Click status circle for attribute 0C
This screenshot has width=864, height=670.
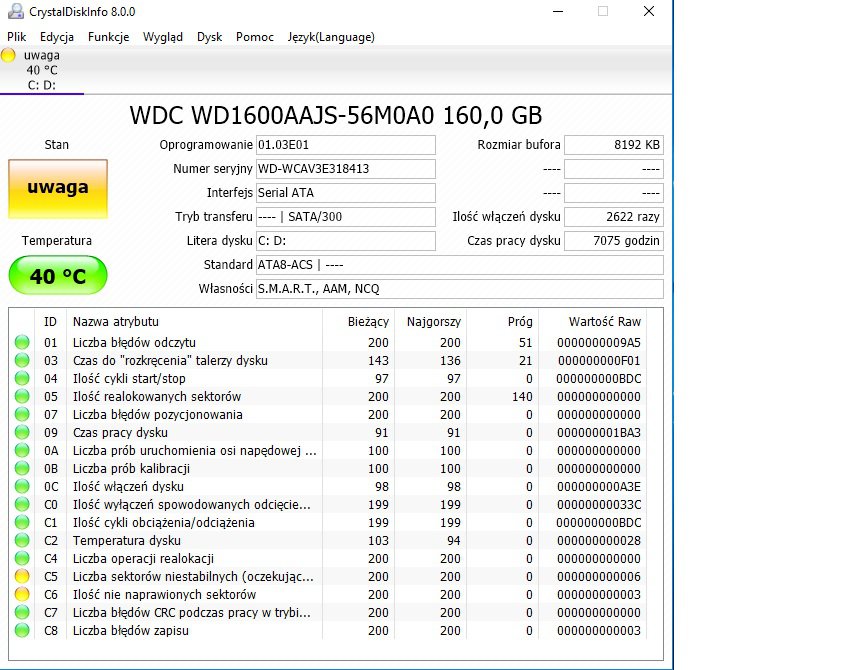click(x=22, y=487)
